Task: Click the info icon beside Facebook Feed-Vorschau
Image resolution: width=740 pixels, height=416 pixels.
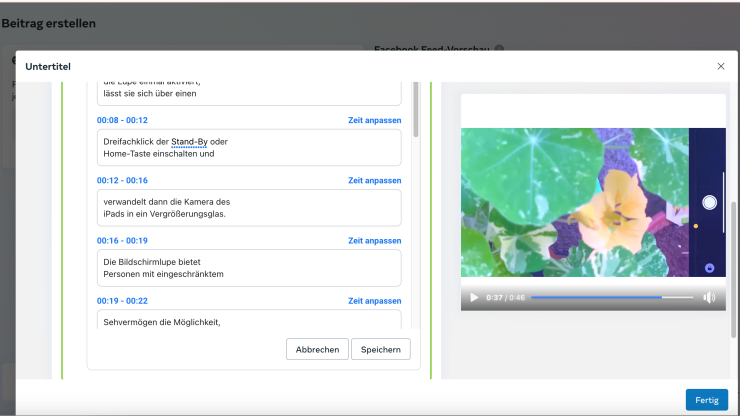Action: coord(499,49)
